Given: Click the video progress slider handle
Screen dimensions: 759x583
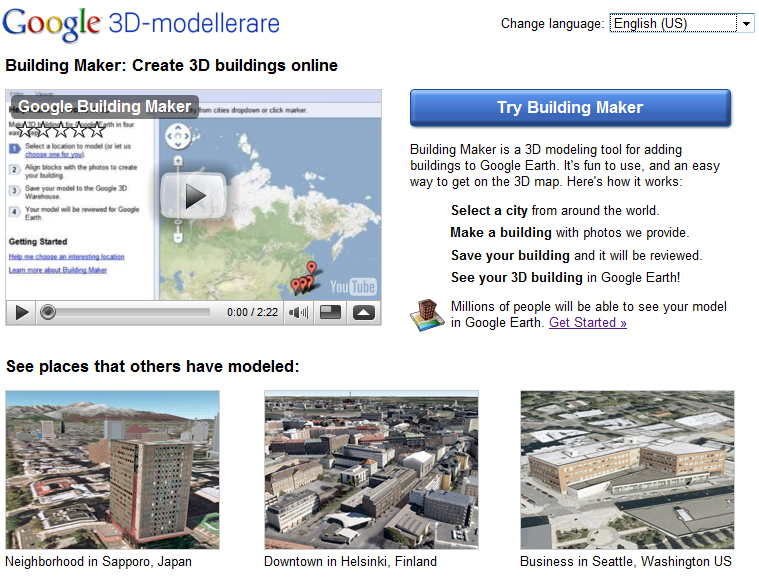Looking at the screenshot, I should (47, 312).
